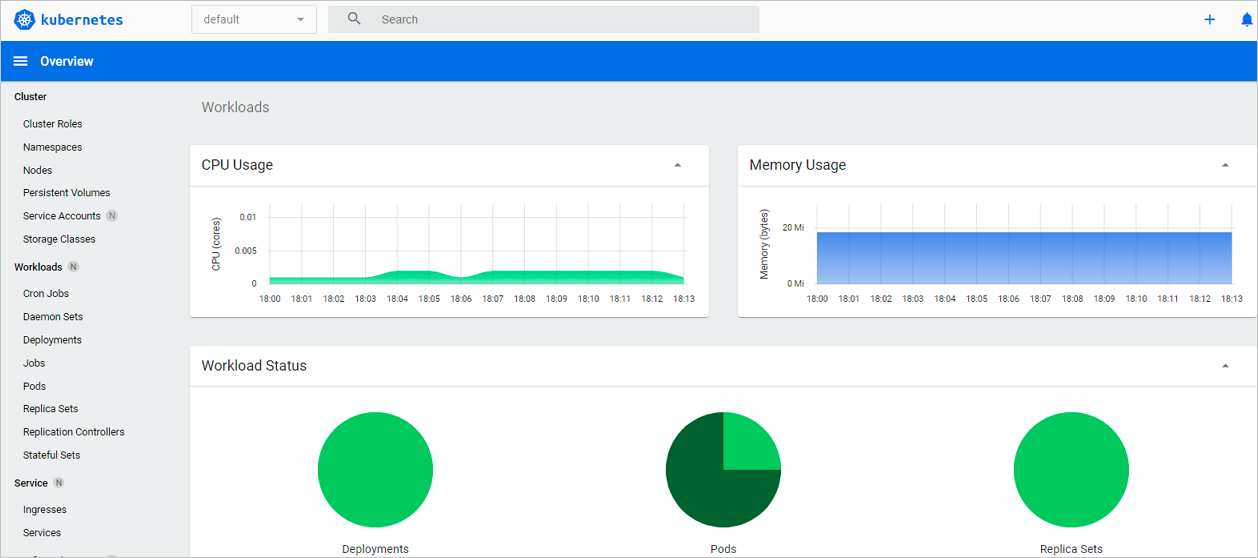The height and width of the screenshot is (558, 1258).
Task: Collapse the CPU Usage card
Action: pyautogui.click(x=677, y=165)
